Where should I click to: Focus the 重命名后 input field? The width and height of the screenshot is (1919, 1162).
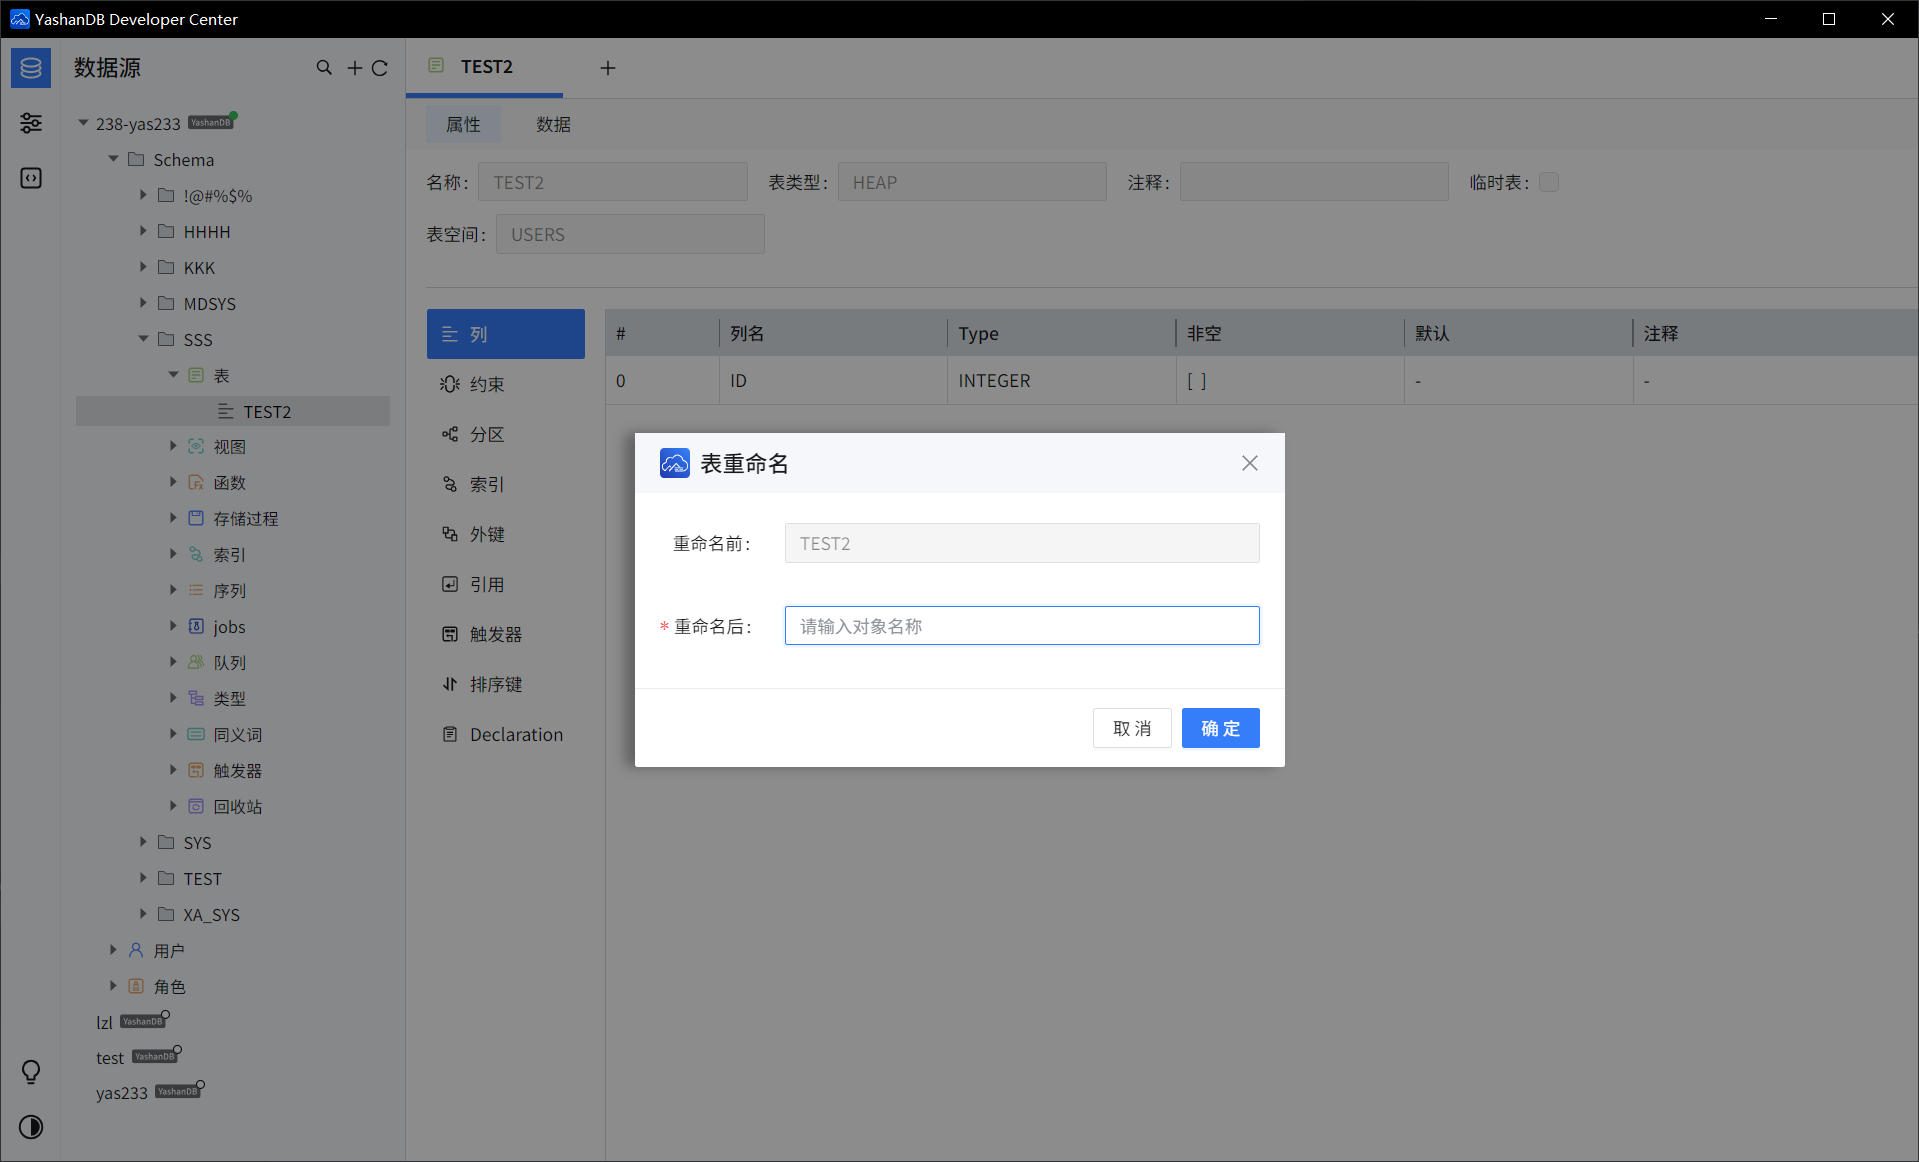(x=1022, y=626)
